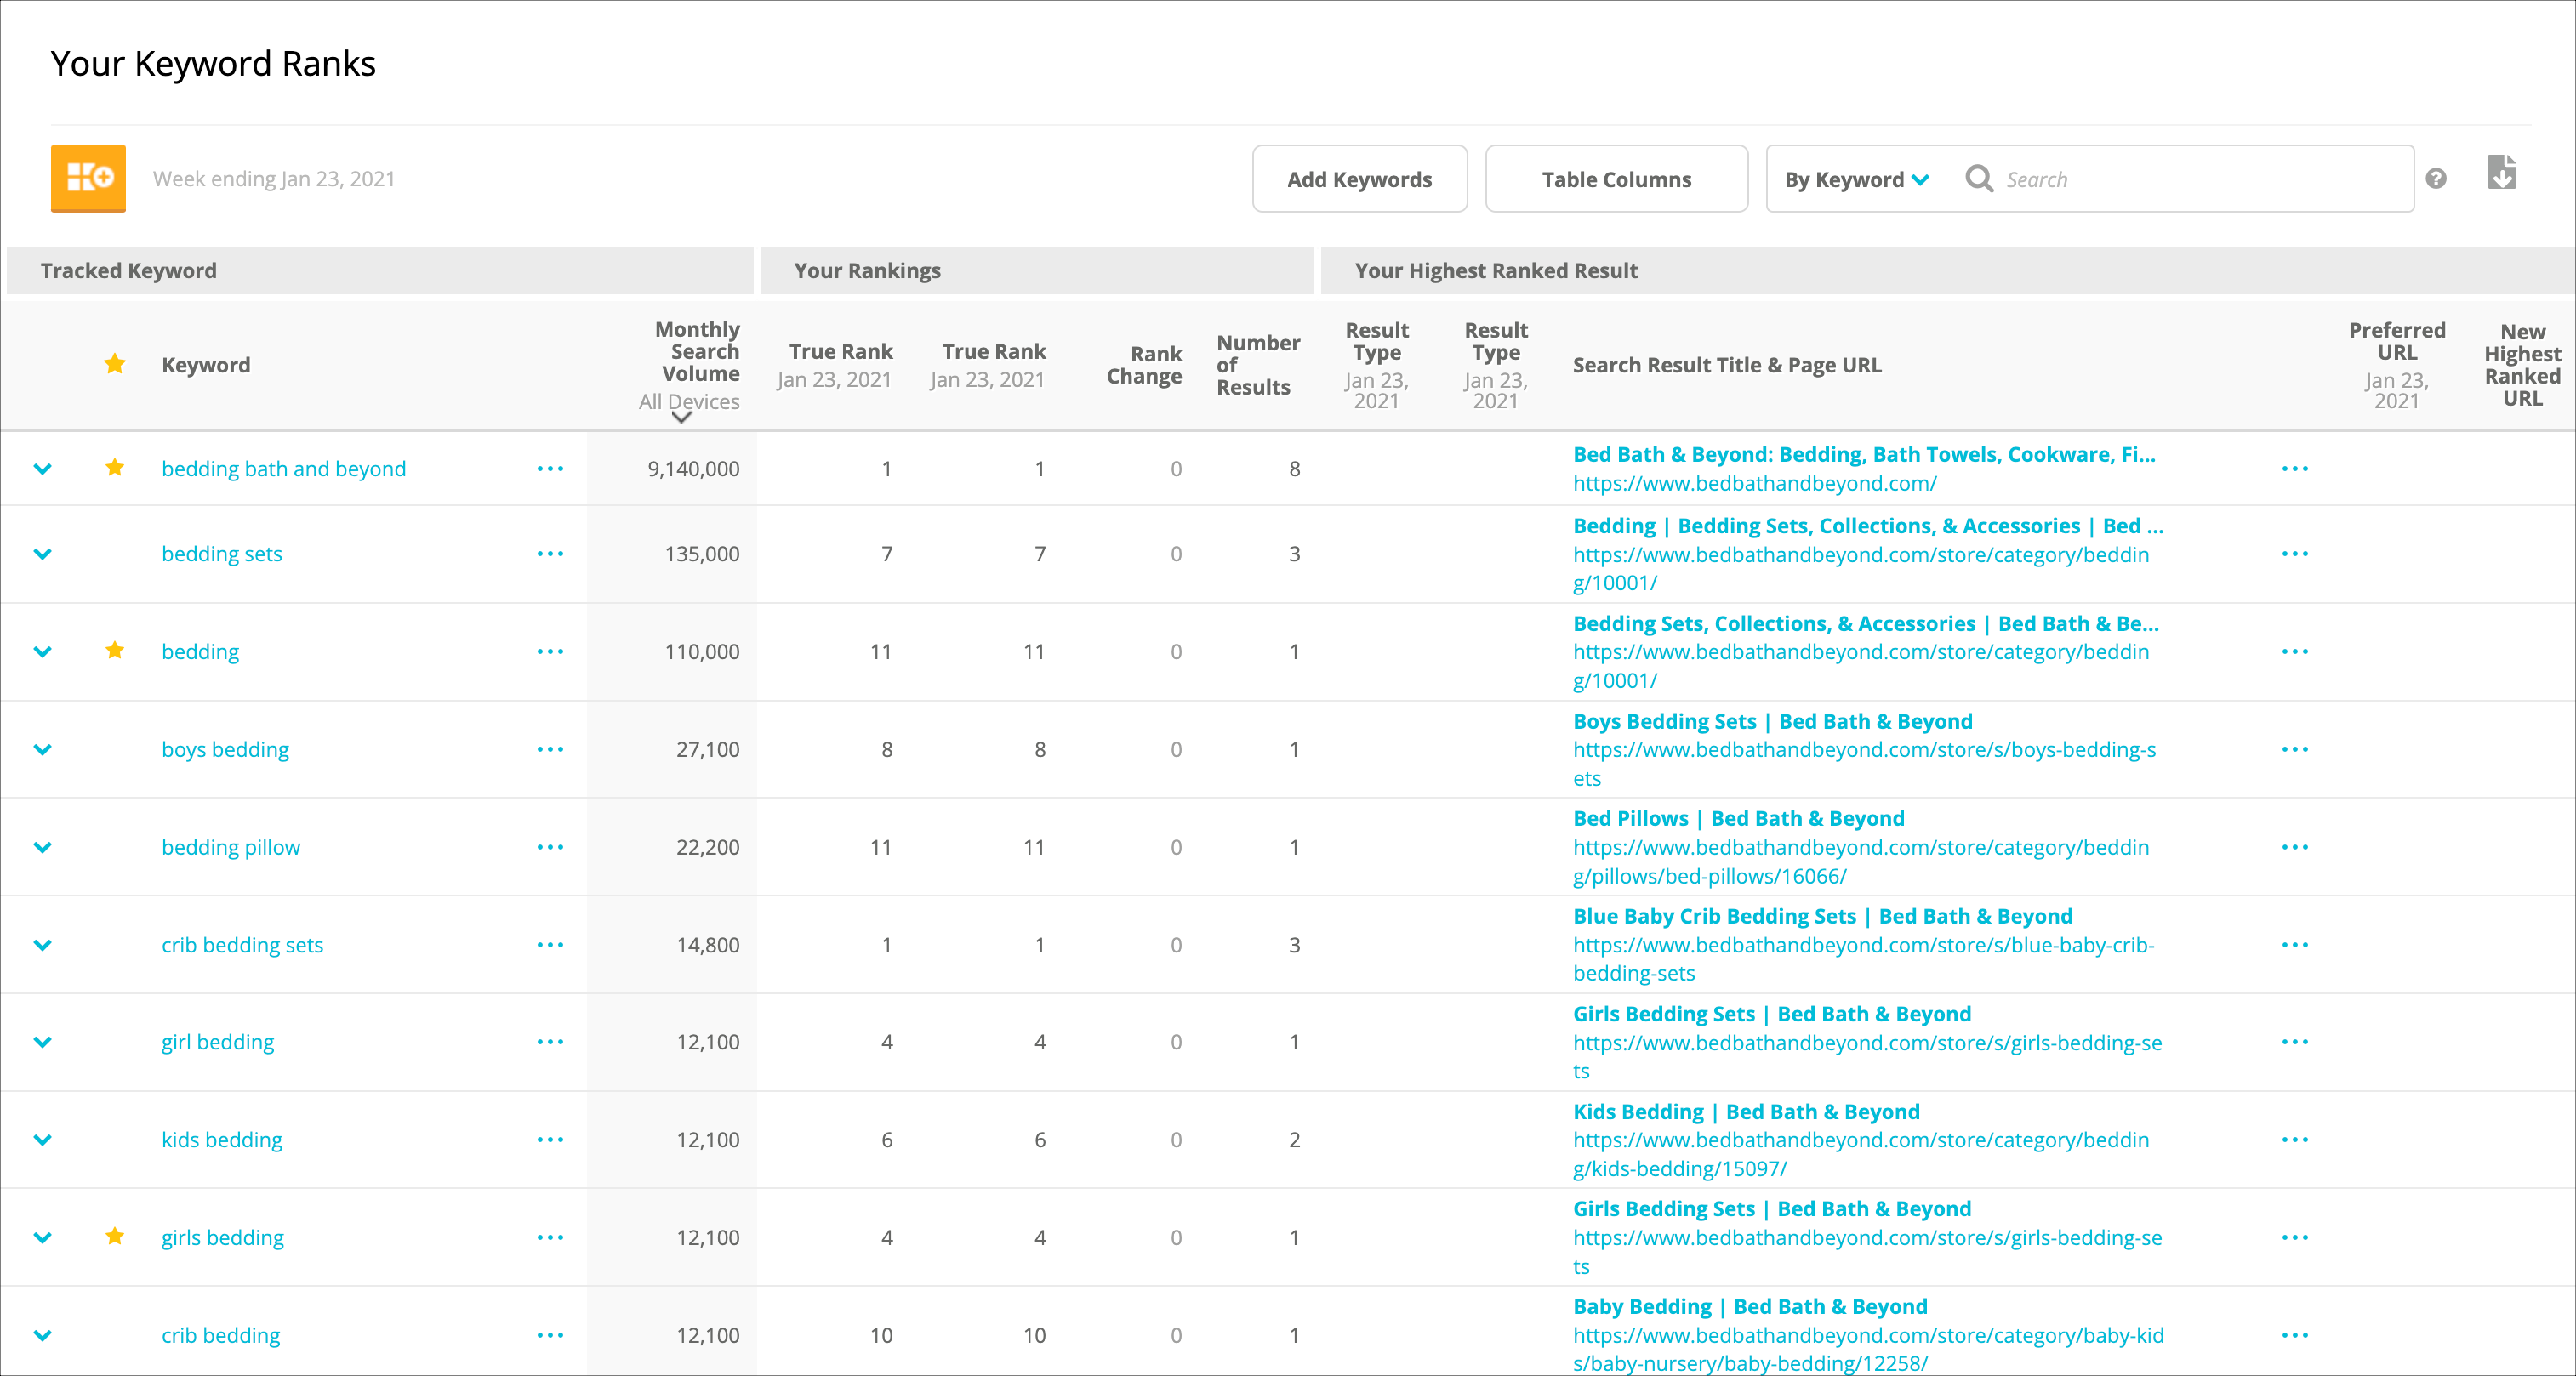Open options dots for bedding bath and beyond keyword

pyautogui.click(x=550, y=469)
